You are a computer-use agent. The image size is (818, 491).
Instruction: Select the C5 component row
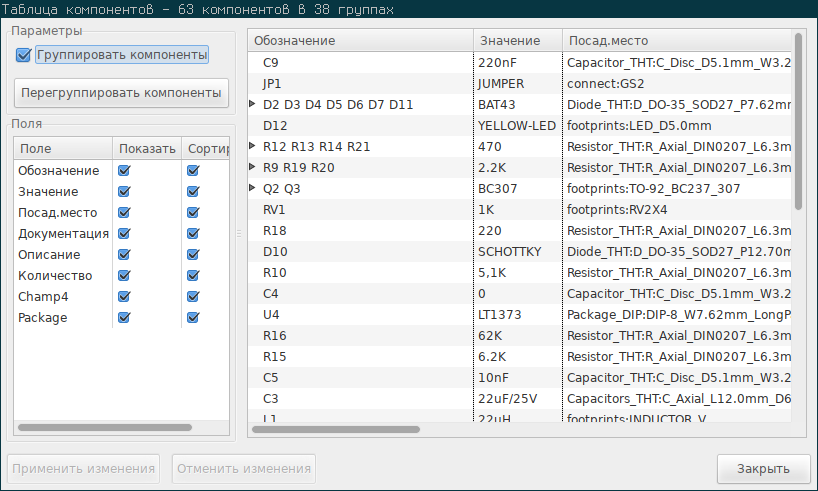[520, 378]
